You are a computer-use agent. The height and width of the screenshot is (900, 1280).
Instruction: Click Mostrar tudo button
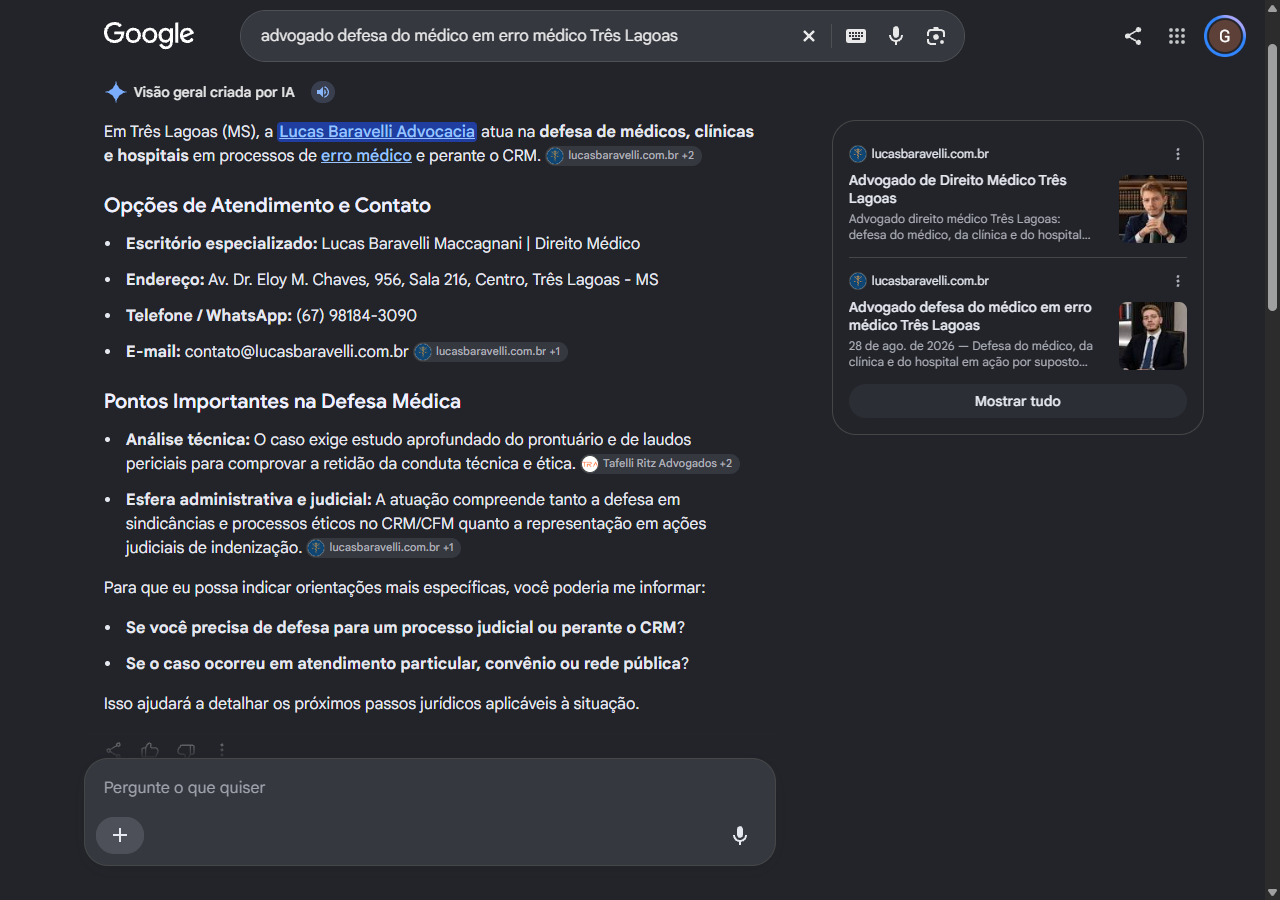coord(1018,401)
